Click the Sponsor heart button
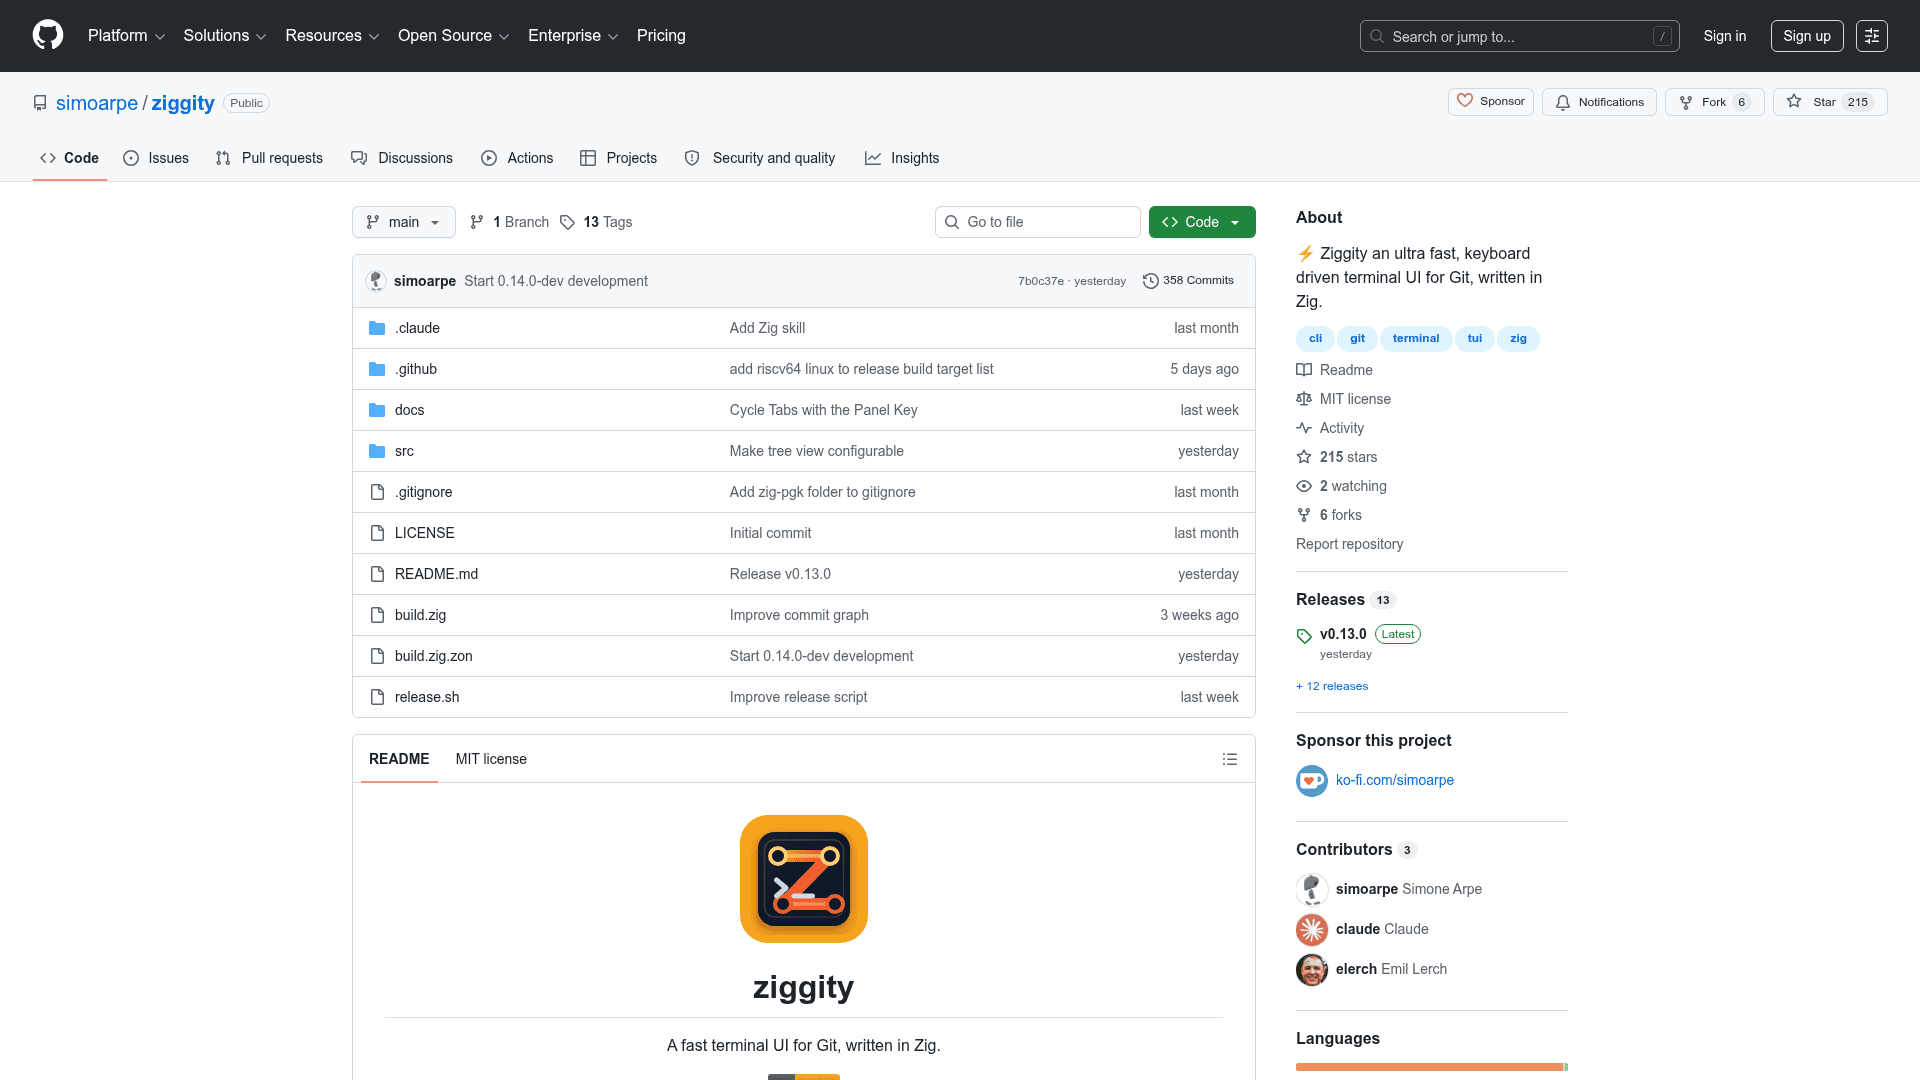The height and width of the screenshot is (1080, 1920). point(1490,101)
